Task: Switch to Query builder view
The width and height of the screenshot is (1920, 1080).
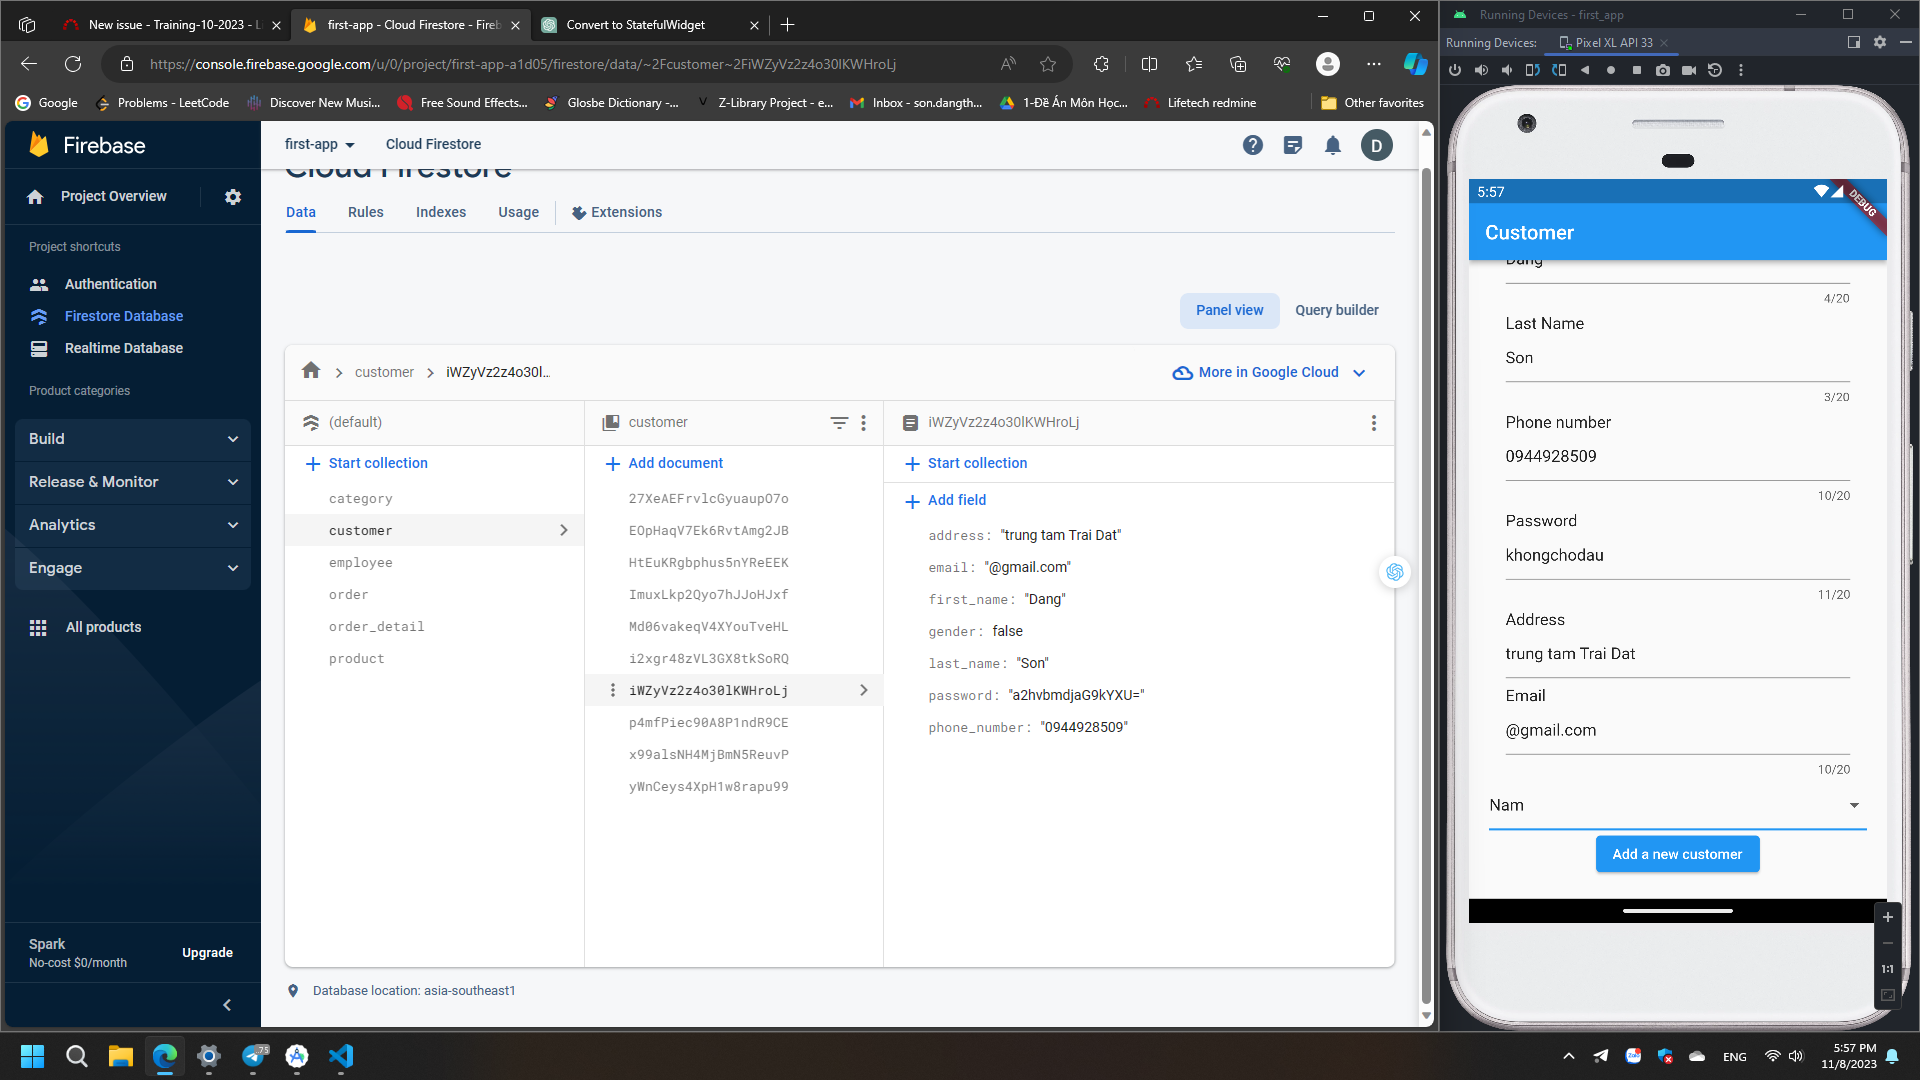Action: [x=1336, y=310]
